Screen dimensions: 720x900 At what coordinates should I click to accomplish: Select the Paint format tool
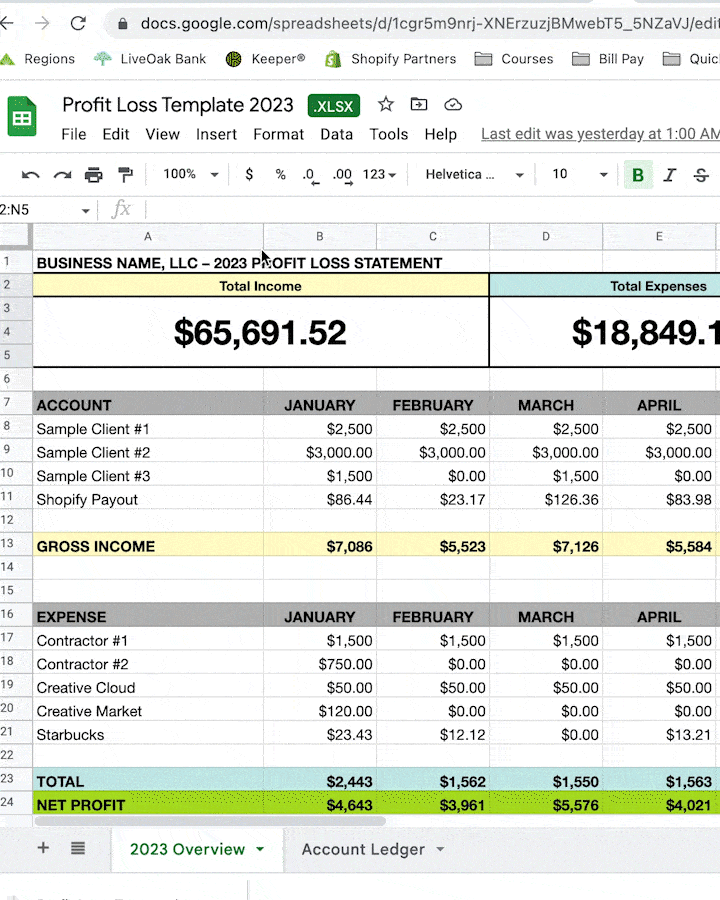[125, 174]
